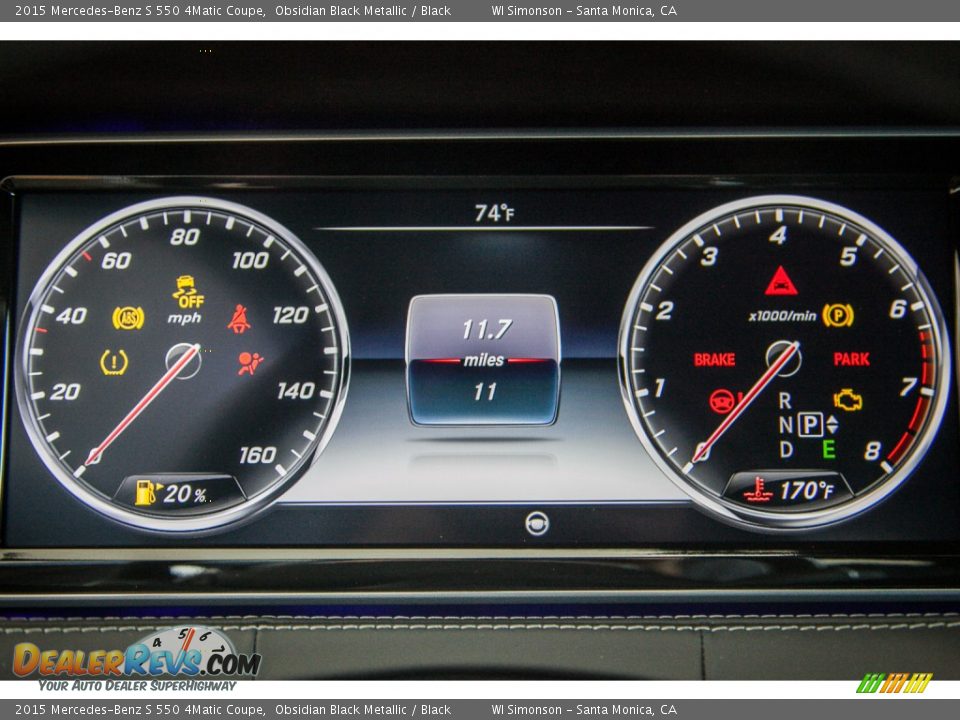The height and width of the screenshot is (720, 960).
Task: Click the up/down arrows beside the P gear
Action: pyautogui.click(x=832, y=424)
